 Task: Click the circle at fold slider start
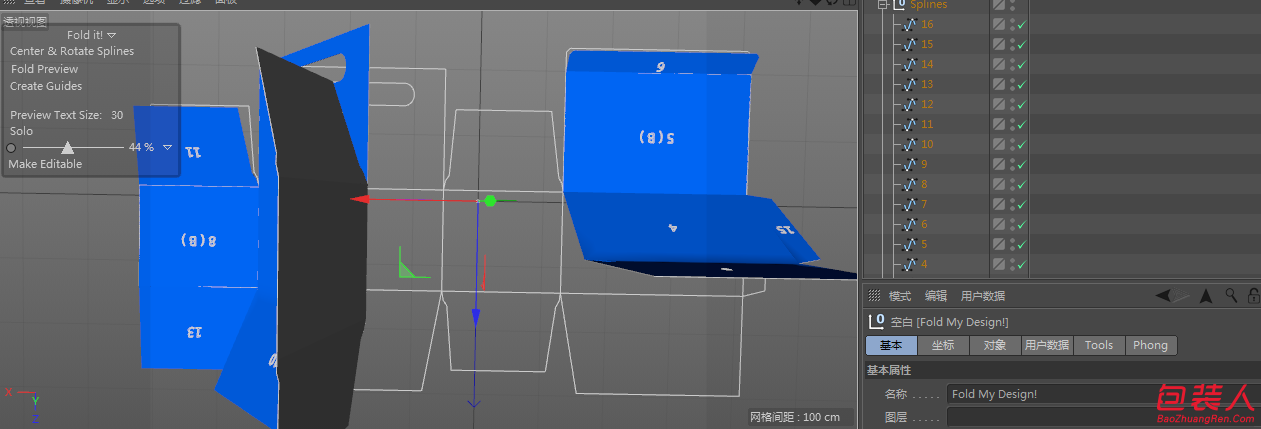[x=11, y=148]
